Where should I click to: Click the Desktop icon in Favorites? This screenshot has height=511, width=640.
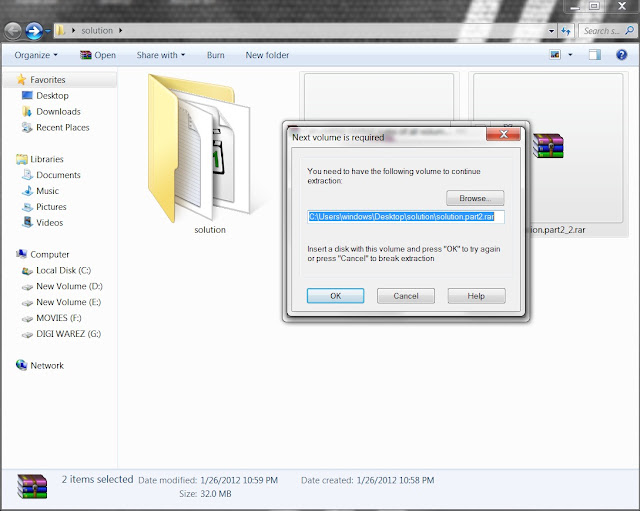27,96
